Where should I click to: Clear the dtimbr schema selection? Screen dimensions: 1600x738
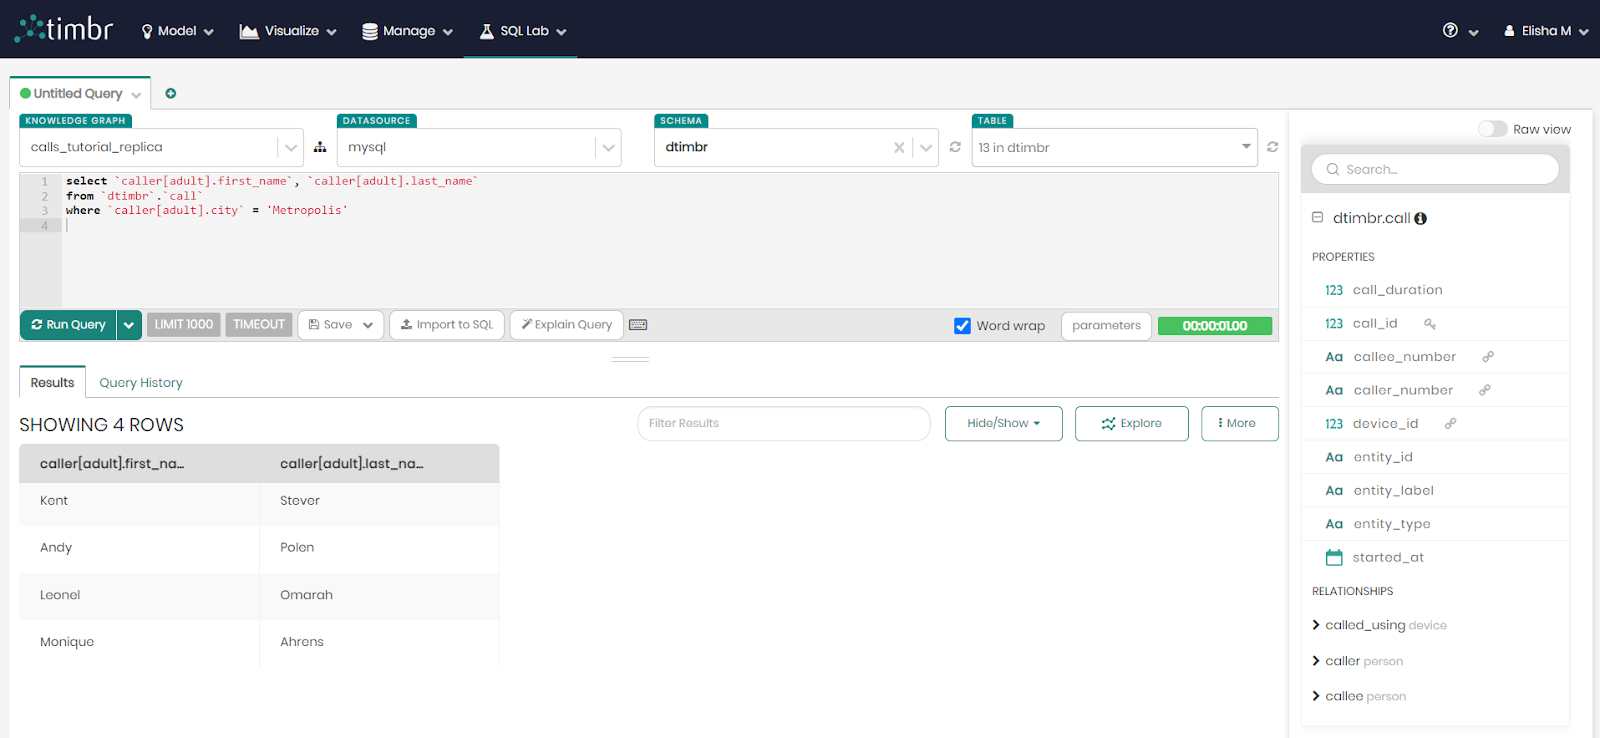[x=899, y=148]
